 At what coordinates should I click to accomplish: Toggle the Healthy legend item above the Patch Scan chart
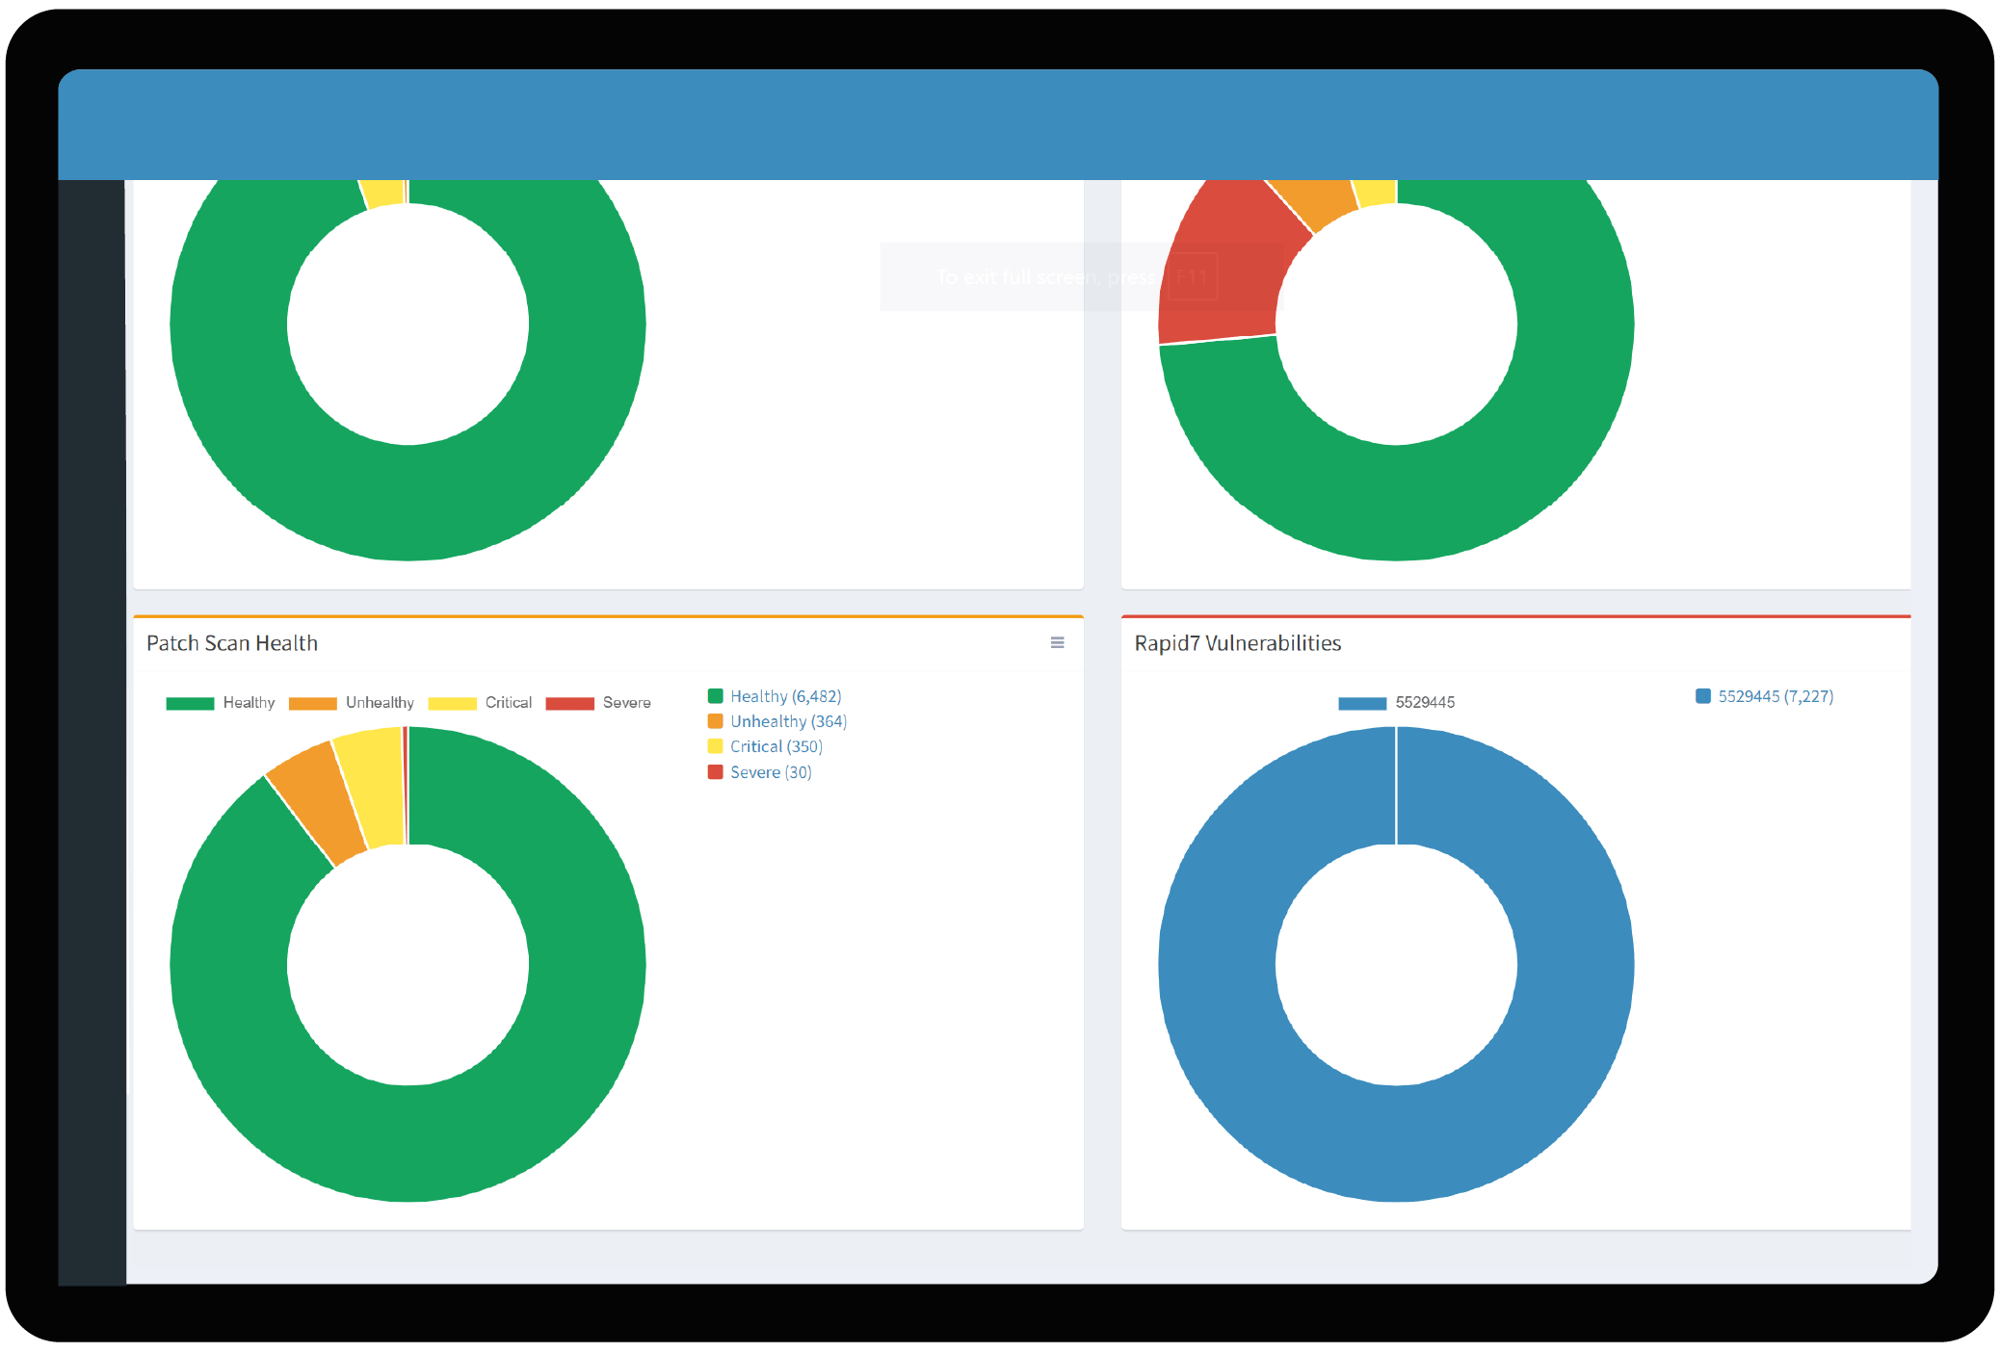click(220, 703)
